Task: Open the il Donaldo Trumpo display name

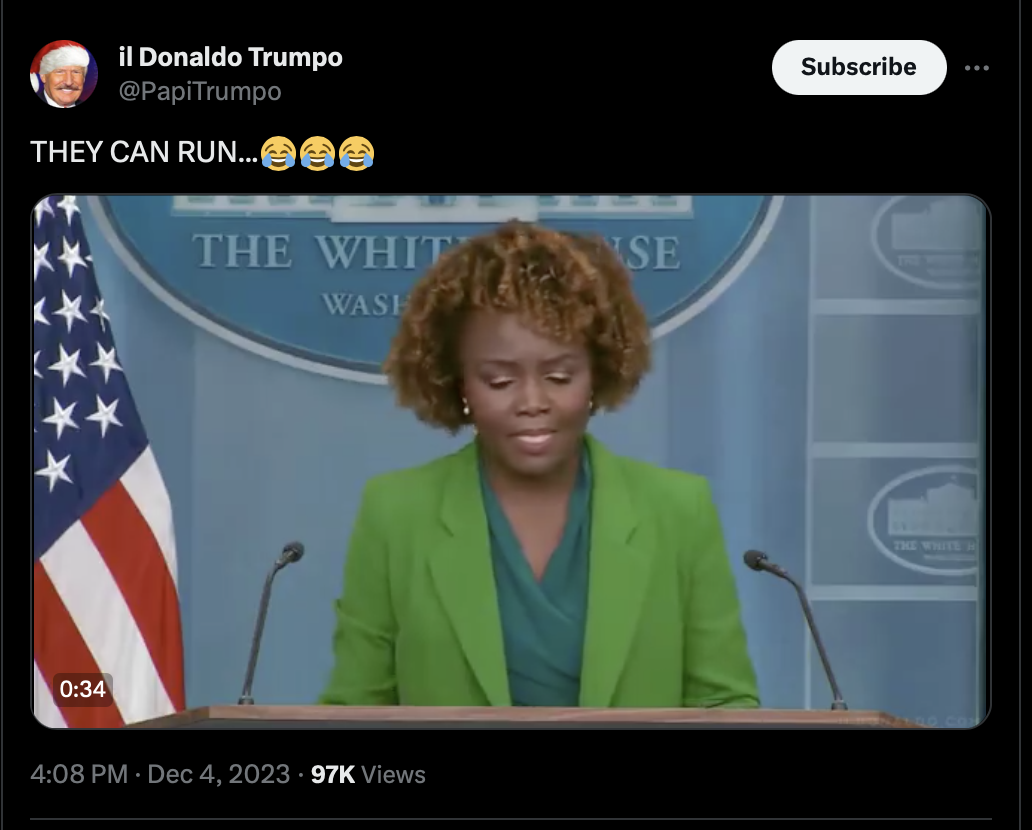Action: pyautogui.click(x=230, y=57)
